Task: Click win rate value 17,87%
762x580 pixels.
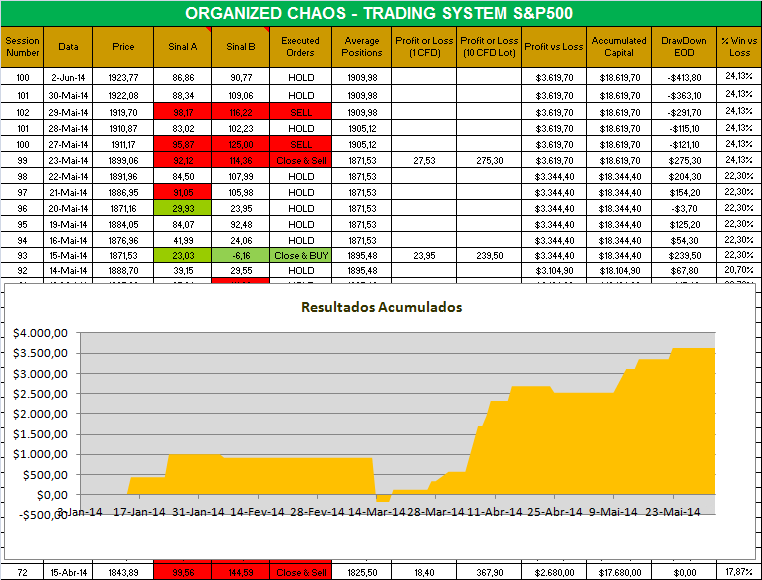Action: [x=739, y=572]
